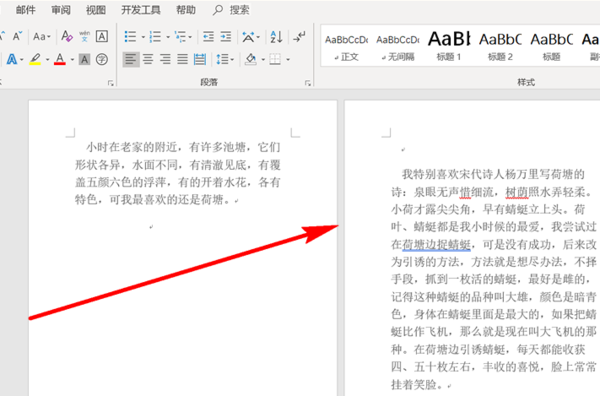The width and height of the screenshot is (600, 396).
Task: Open the 开发工具 (Developer) tab
Action: [140, 10]
